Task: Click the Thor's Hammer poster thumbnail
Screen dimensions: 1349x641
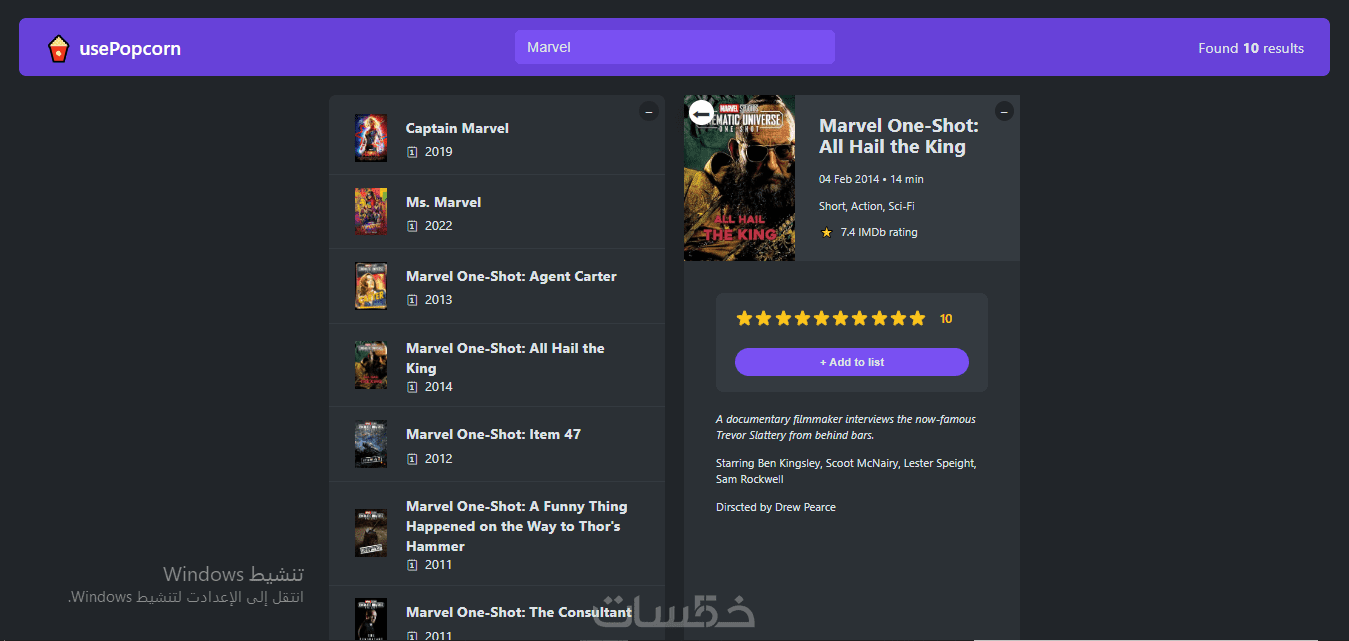Action: (x=371, y=533)
